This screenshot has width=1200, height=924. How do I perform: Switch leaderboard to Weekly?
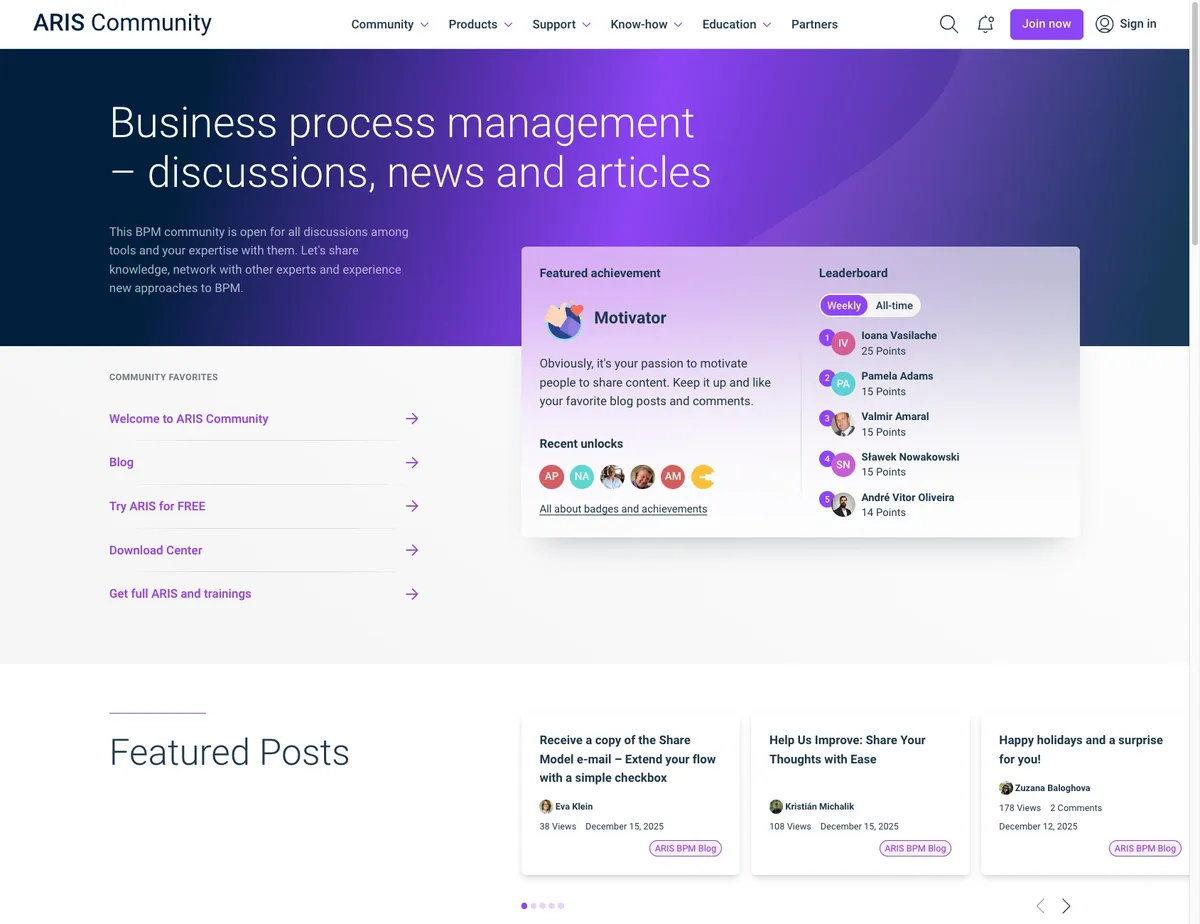pyautogui.click(x=844, y=306)
